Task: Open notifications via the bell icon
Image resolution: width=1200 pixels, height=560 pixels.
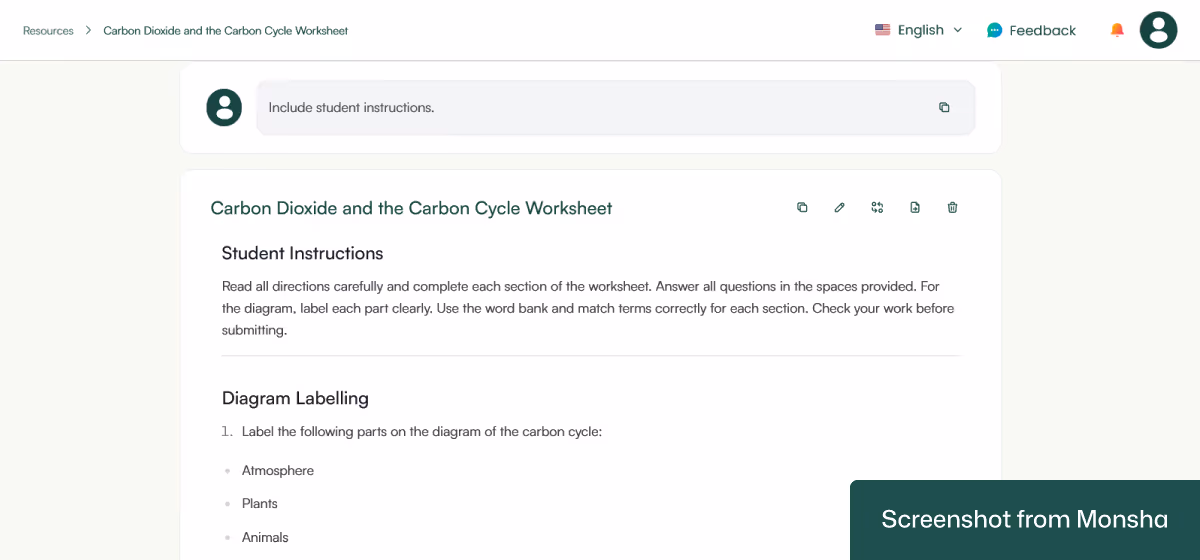Action: click(1117, 30)
